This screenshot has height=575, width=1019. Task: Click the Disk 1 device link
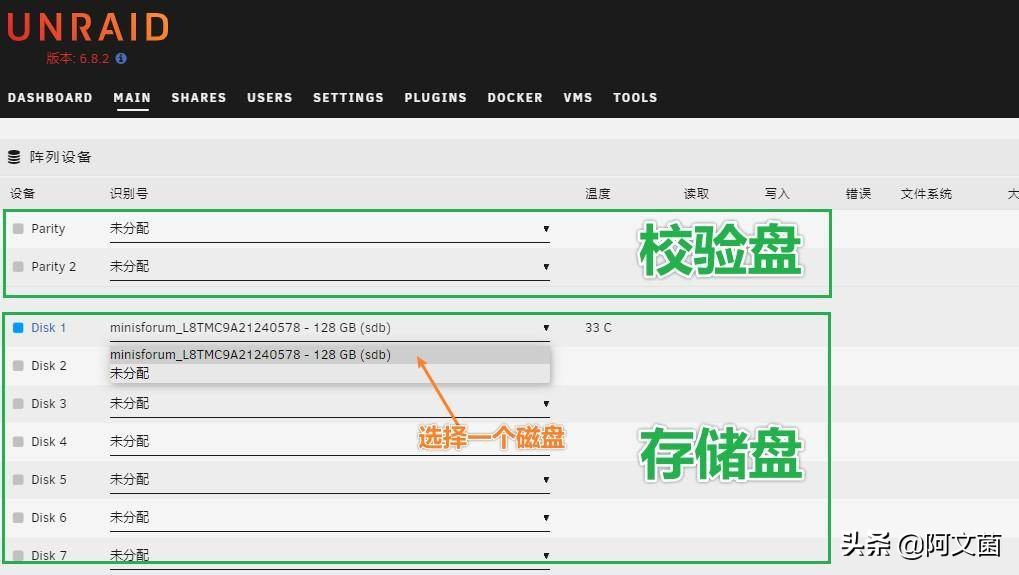(x=49, y=327)
